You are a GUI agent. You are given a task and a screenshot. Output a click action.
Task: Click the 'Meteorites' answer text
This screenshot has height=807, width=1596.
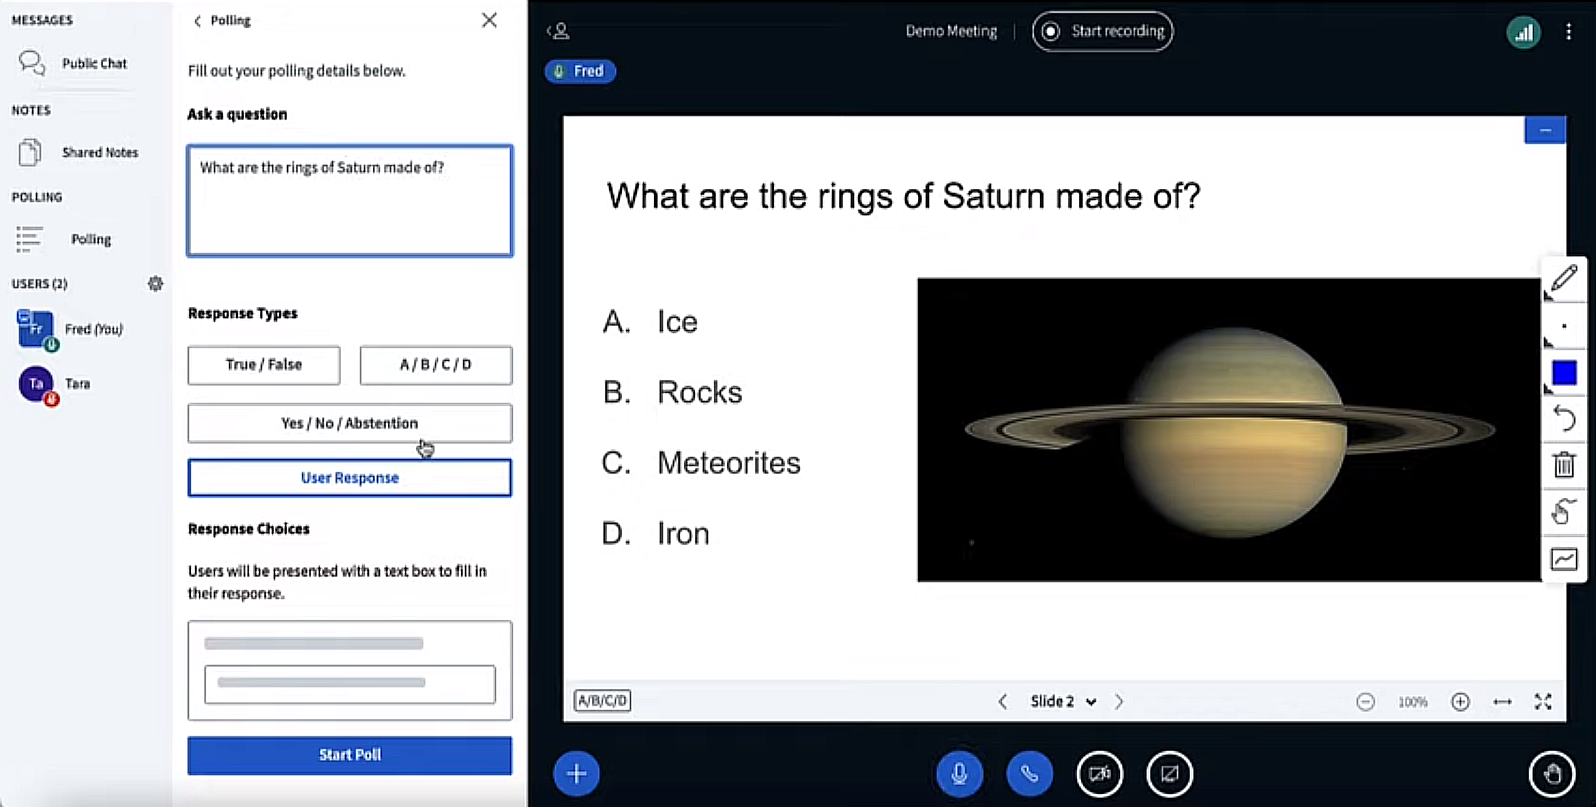[729, 463]
